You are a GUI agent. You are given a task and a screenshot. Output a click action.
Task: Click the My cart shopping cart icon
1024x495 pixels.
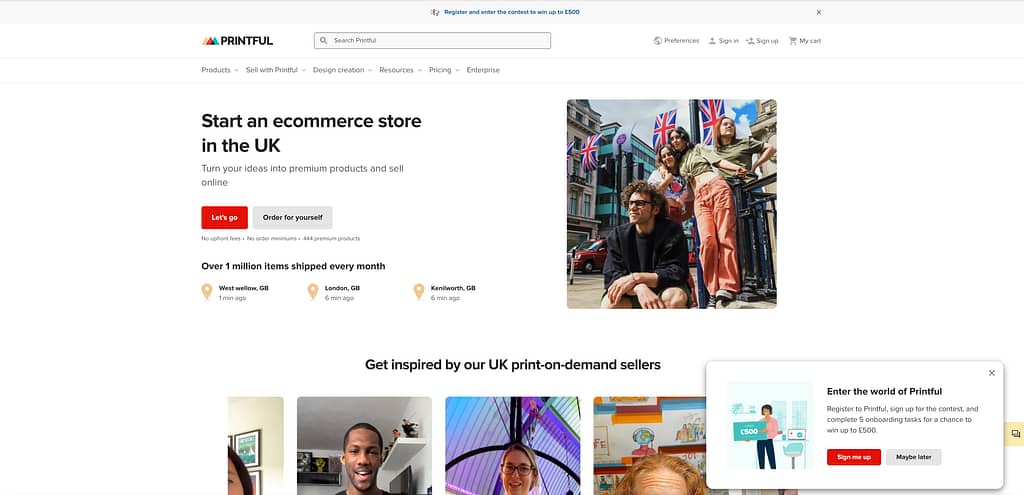point(793,40)
